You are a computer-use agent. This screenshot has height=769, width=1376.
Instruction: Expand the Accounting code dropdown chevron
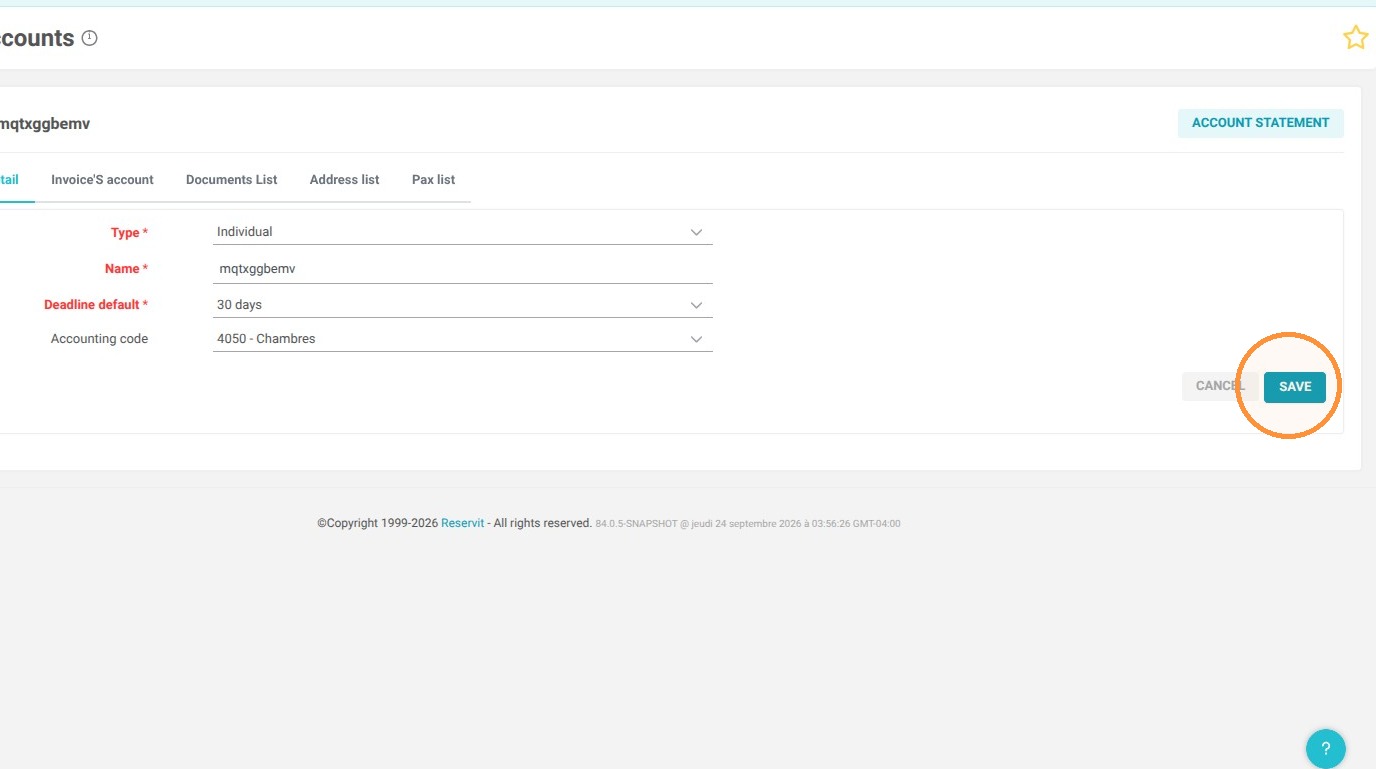pyautogui.click(x=697, y=339)
